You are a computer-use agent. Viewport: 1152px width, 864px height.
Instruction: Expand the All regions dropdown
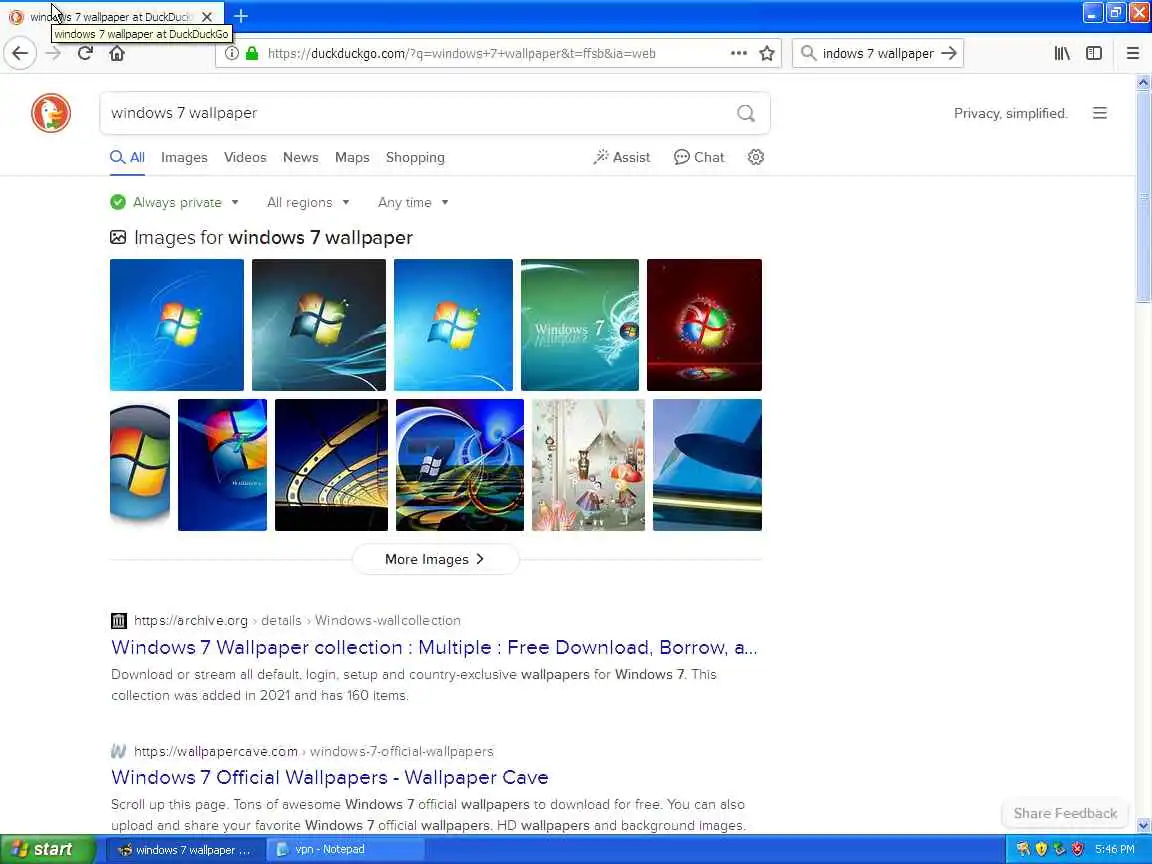(308, 202)
